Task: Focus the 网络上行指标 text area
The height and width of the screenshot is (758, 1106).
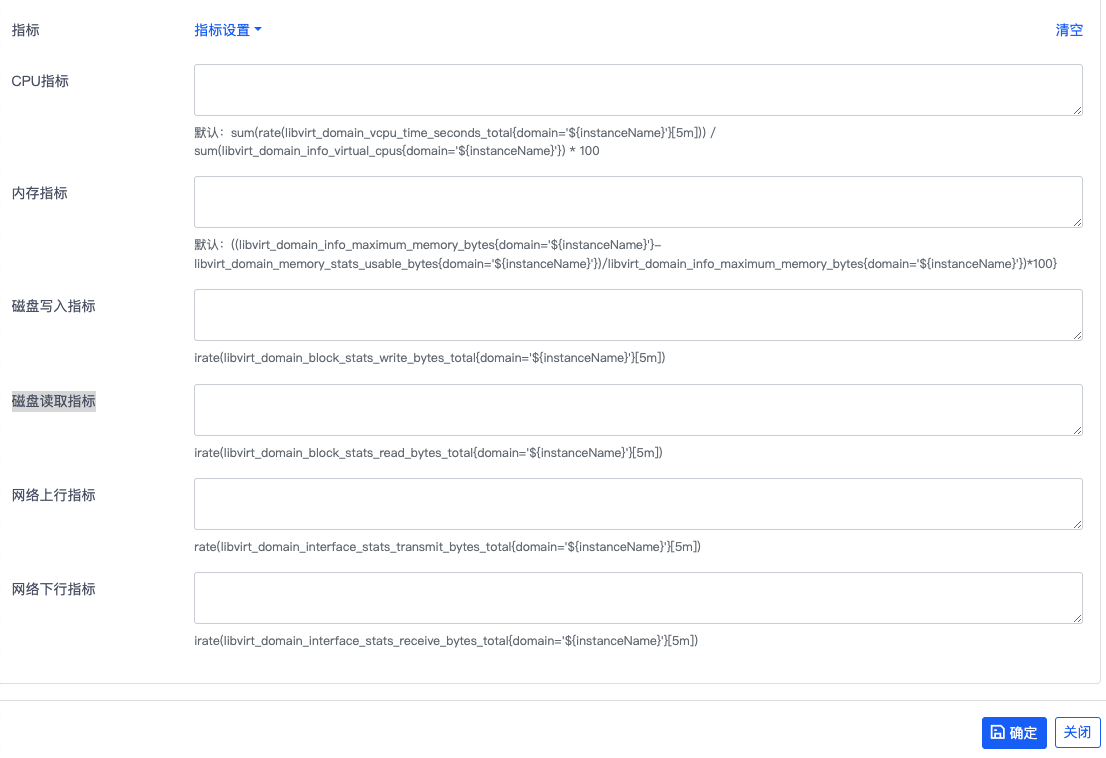Action: pos(638,504)
